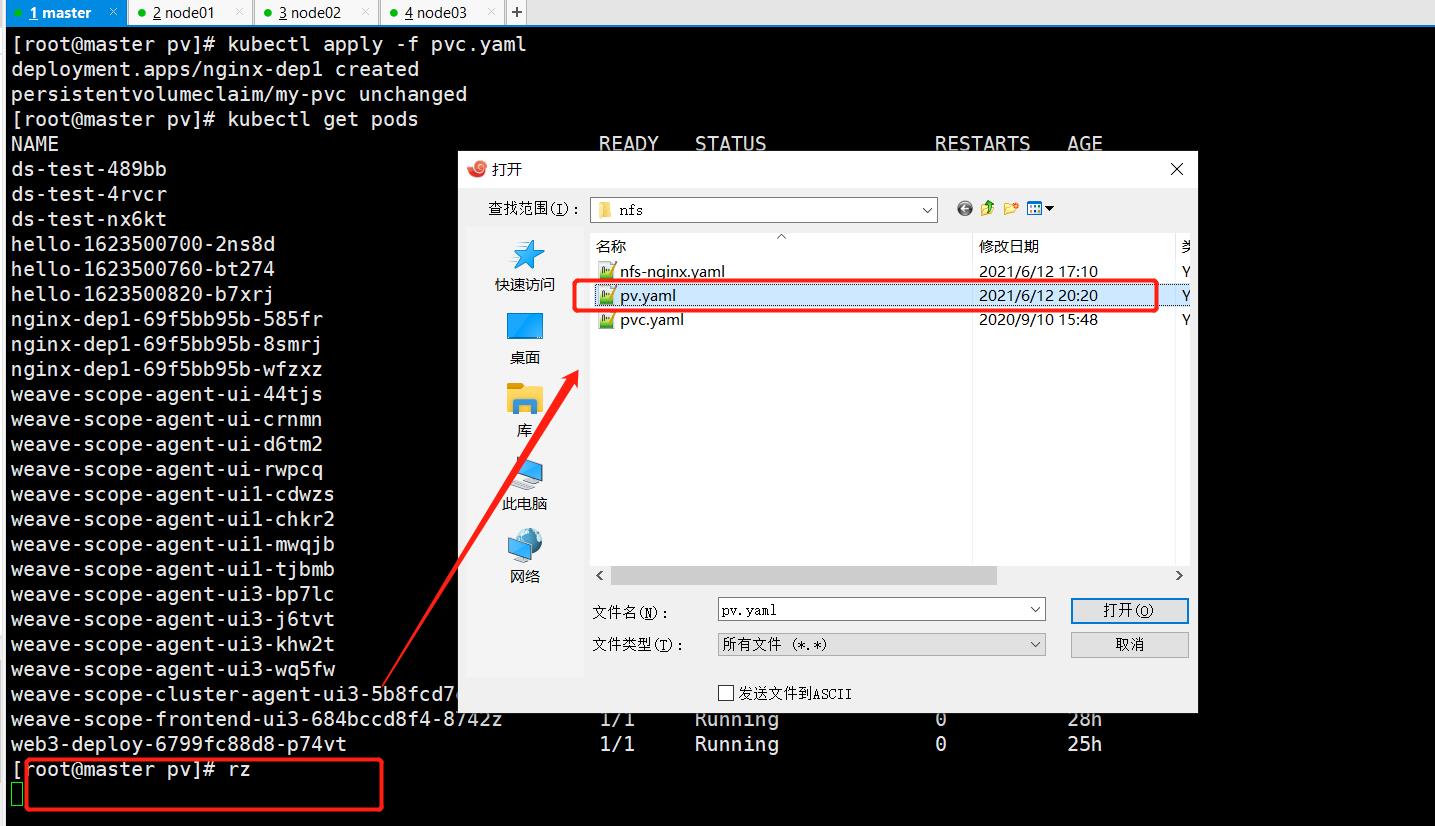Go up one folder level in the Open dialog
Image resolution: width=1435 pixels, height=826 pixels.
click(x=987, y=209)
